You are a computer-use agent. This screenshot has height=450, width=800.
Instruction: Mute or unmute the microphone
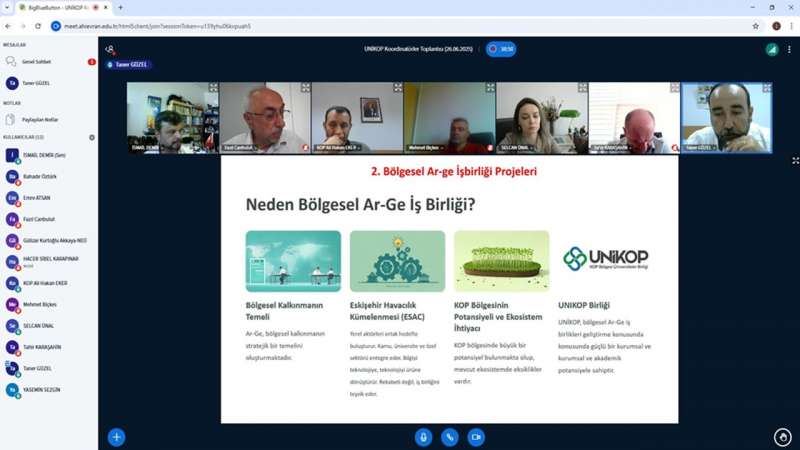(x=423, y=437)
